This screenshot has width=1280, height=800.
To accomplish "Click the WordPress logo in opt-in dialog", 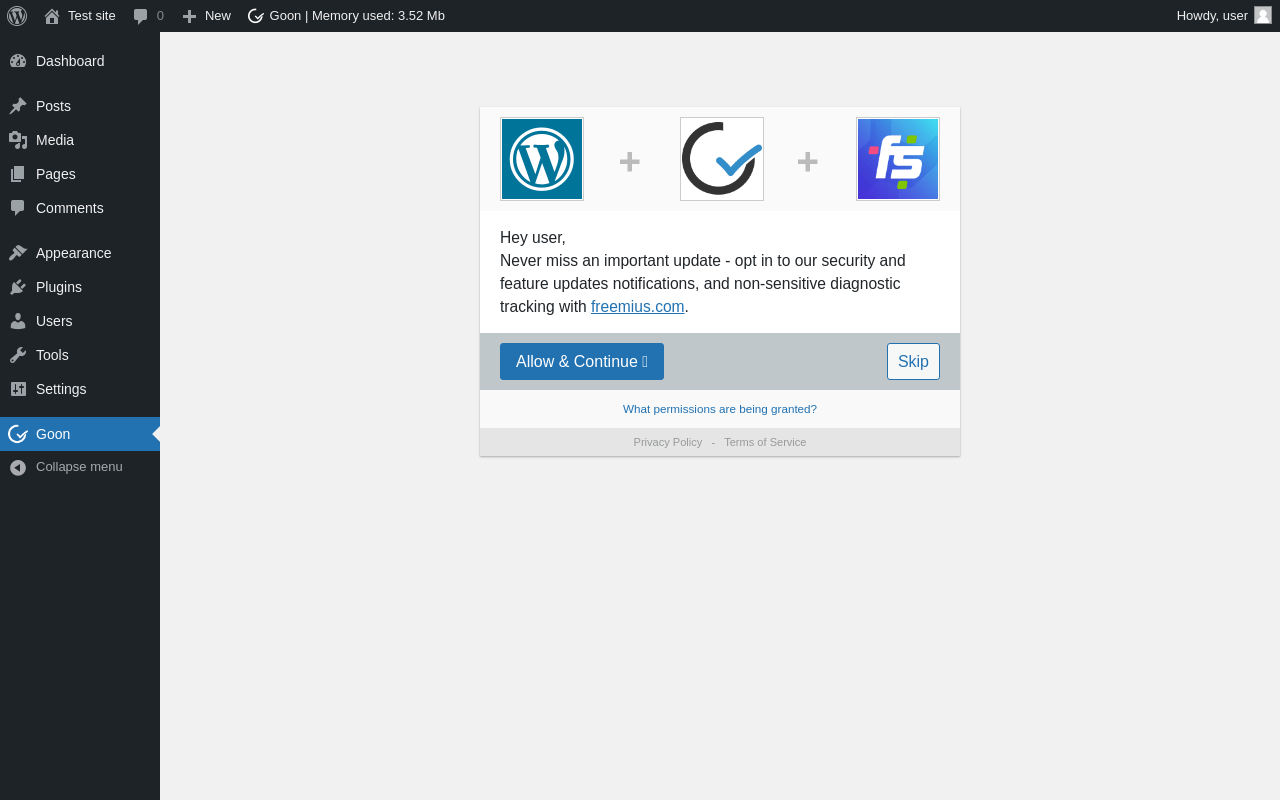I will point(542,159).
